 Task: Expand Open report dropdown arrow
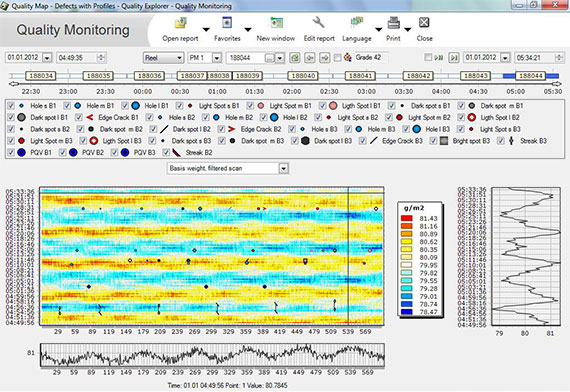(x=206, y=29)
